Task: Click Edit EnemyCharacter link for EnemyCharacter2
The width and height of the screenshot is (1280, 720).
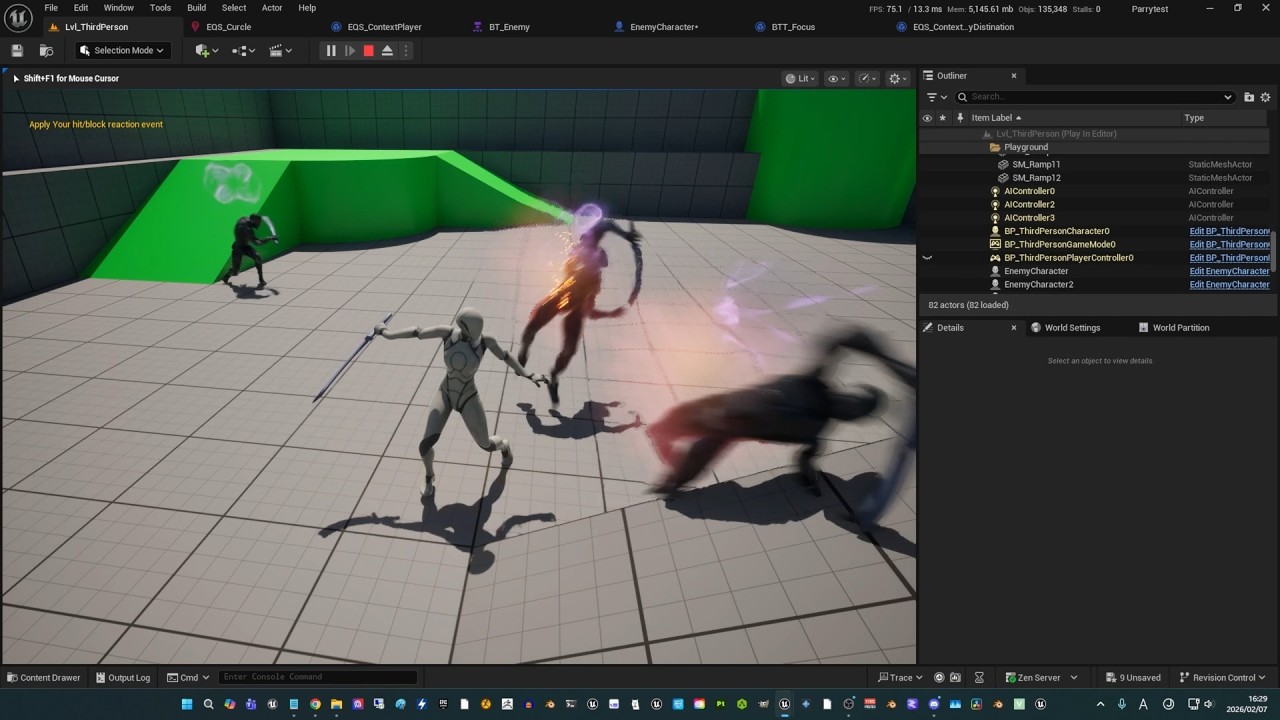Action: click(1229, 285)
